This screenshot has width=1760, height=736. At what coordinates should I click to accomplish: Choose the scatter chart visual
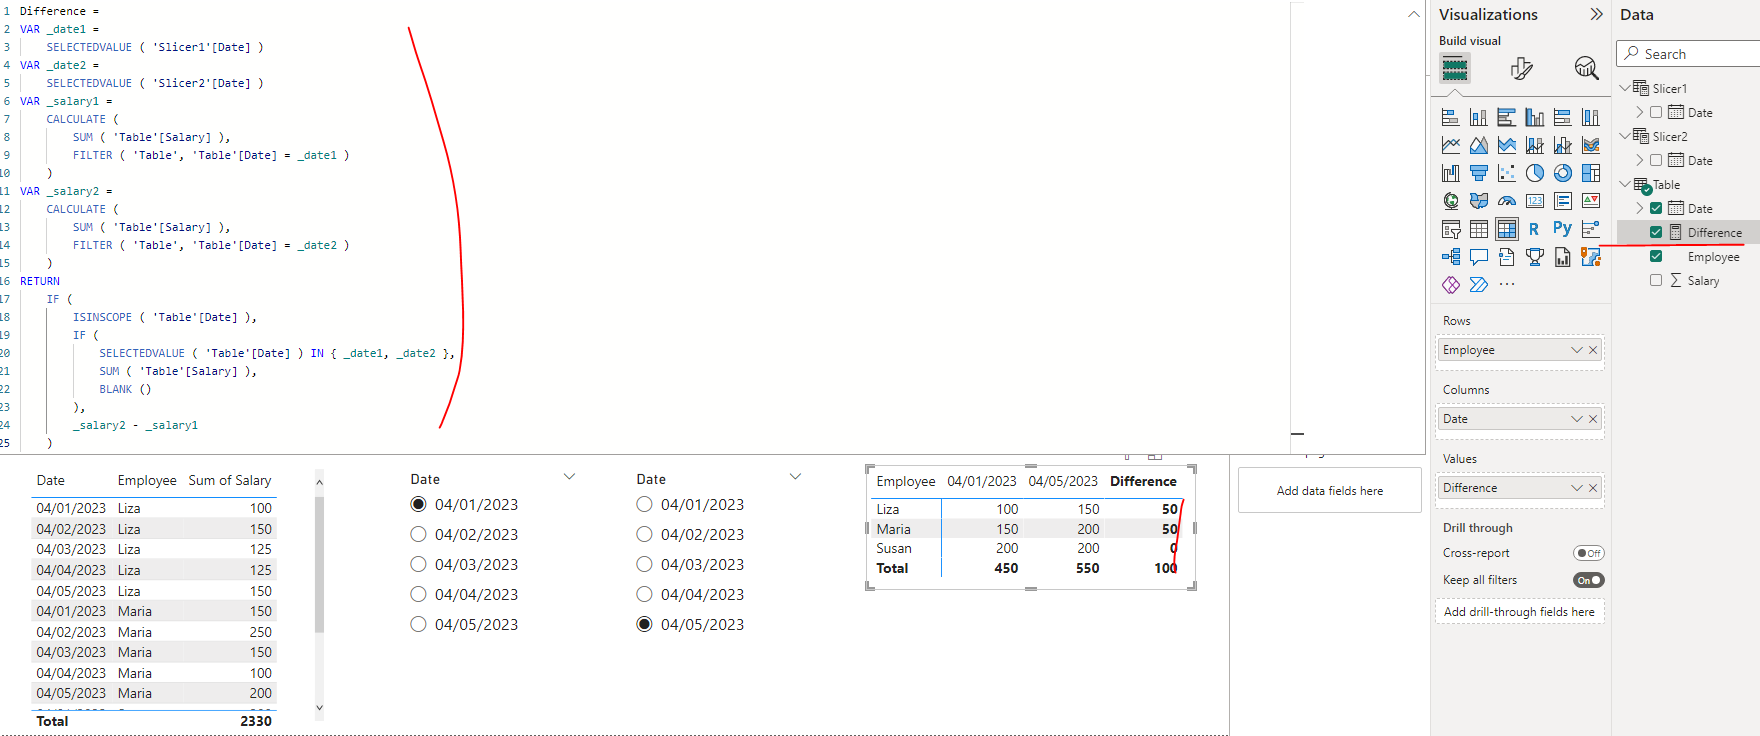1507,173
